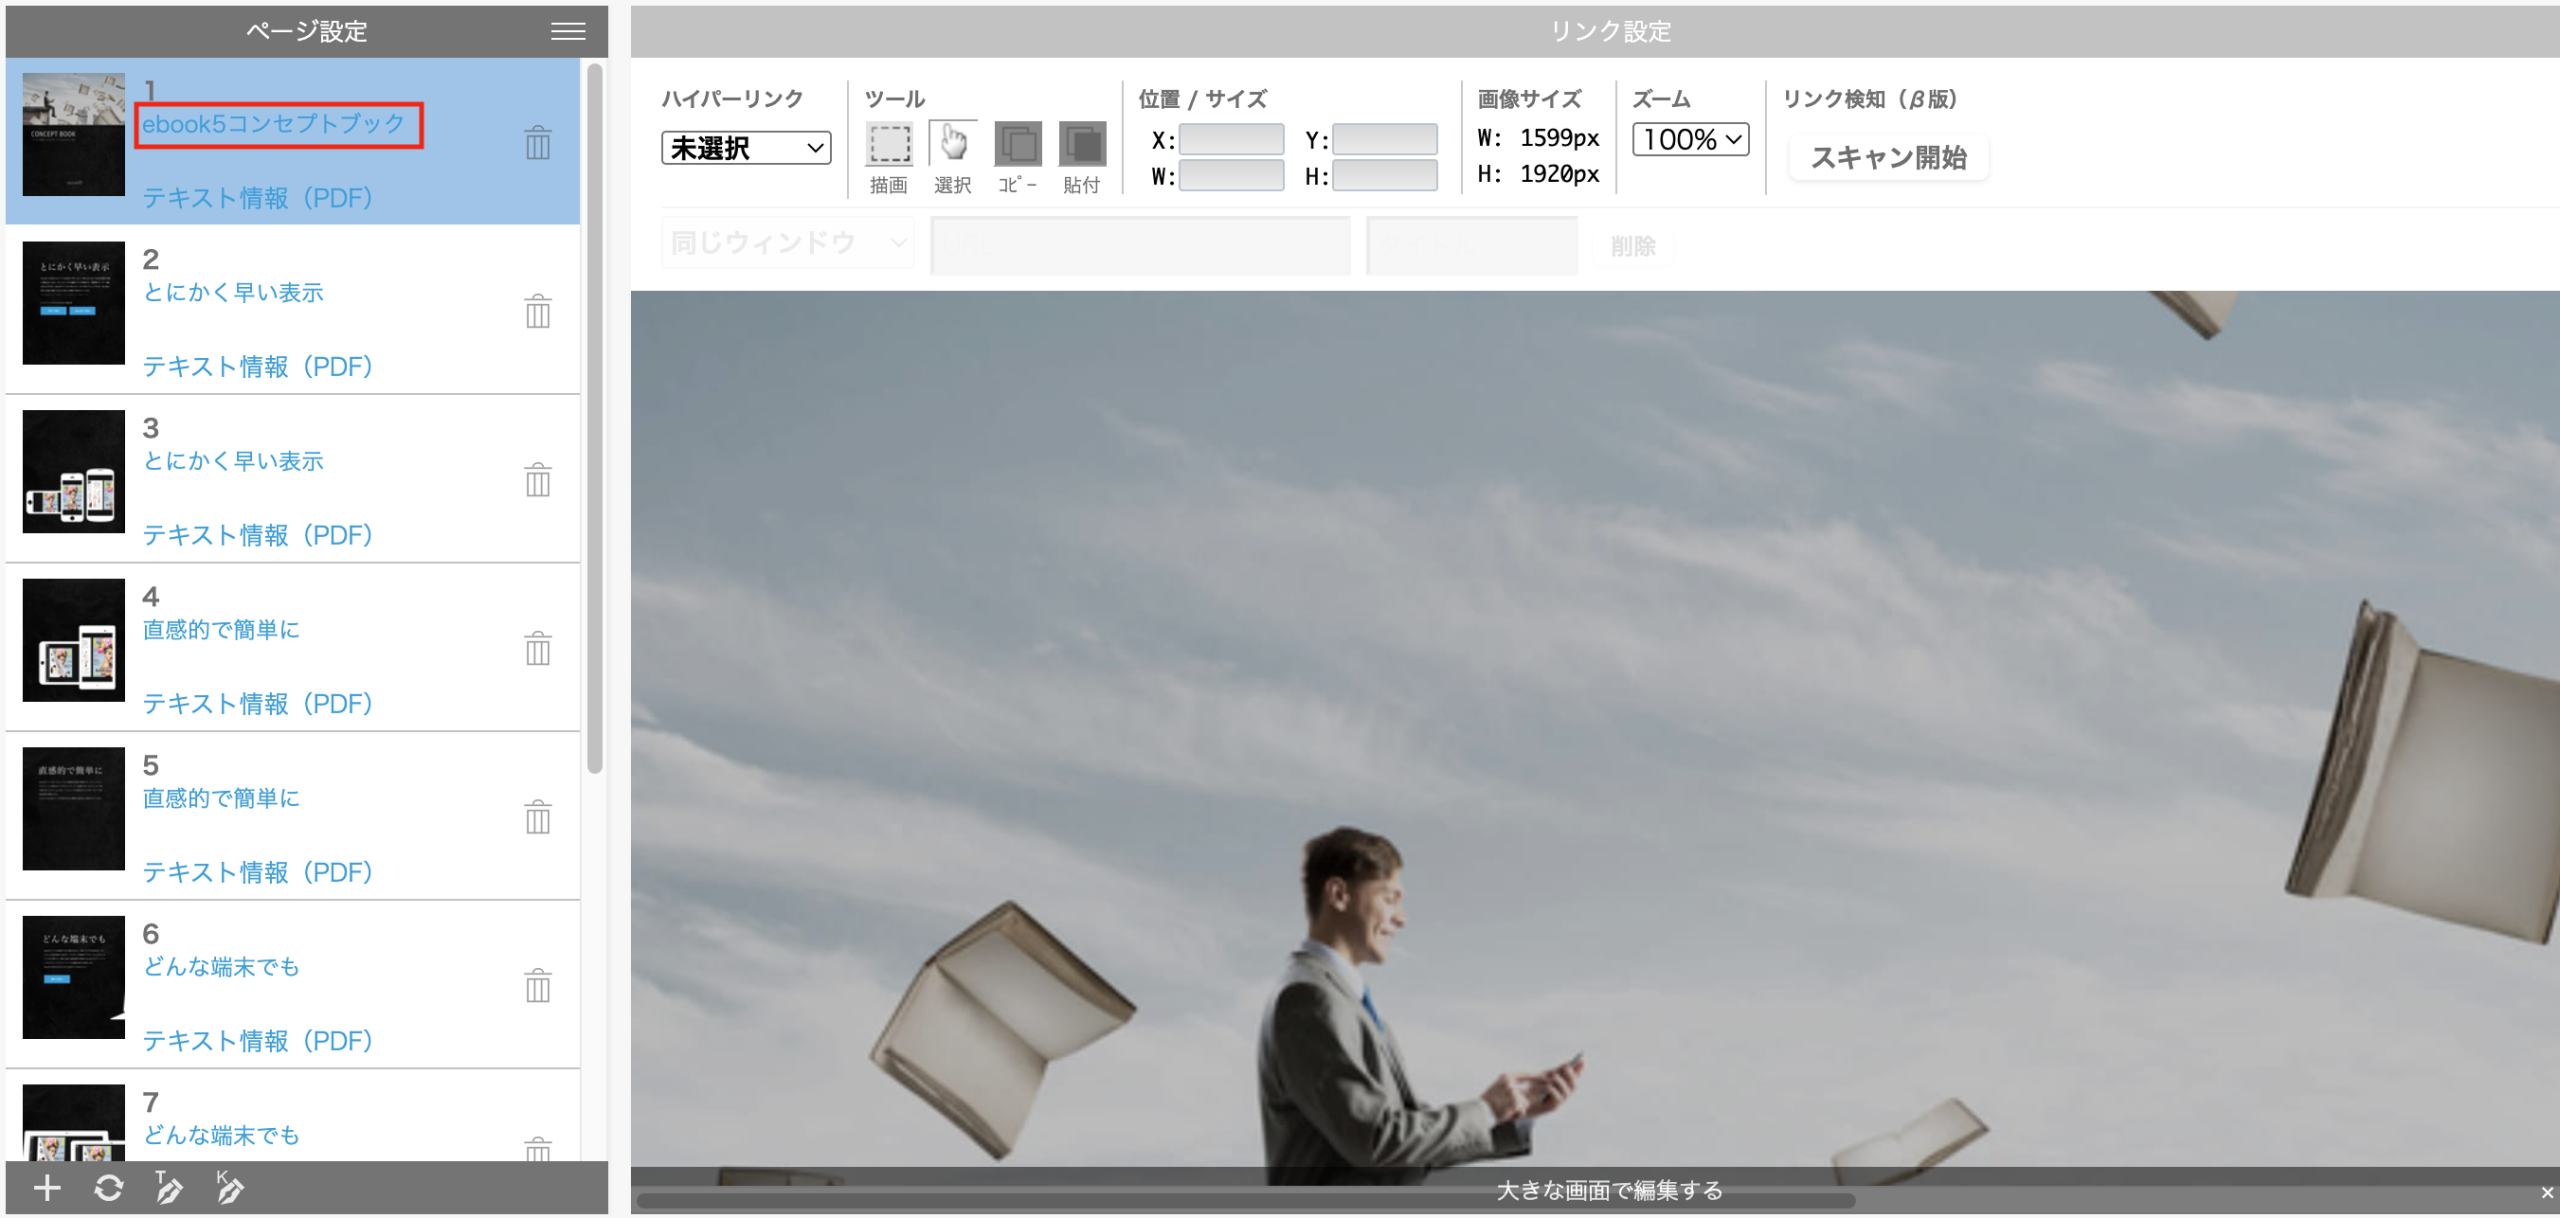Focus the Y position field
The image size is (2560, 1218).
pos(1385,139)
